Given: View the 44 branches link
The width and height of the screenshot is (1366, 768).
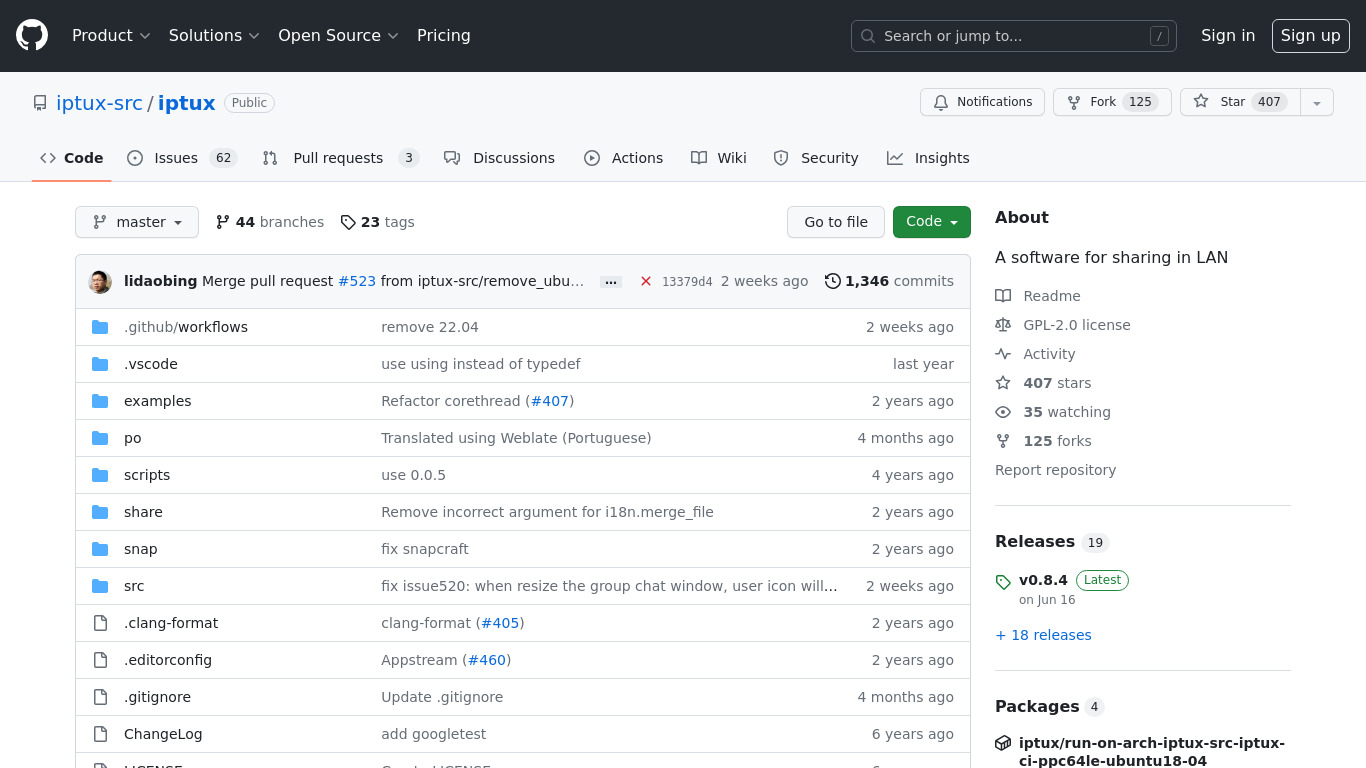Looking at the screenshot, I should (x=270, y=222).
